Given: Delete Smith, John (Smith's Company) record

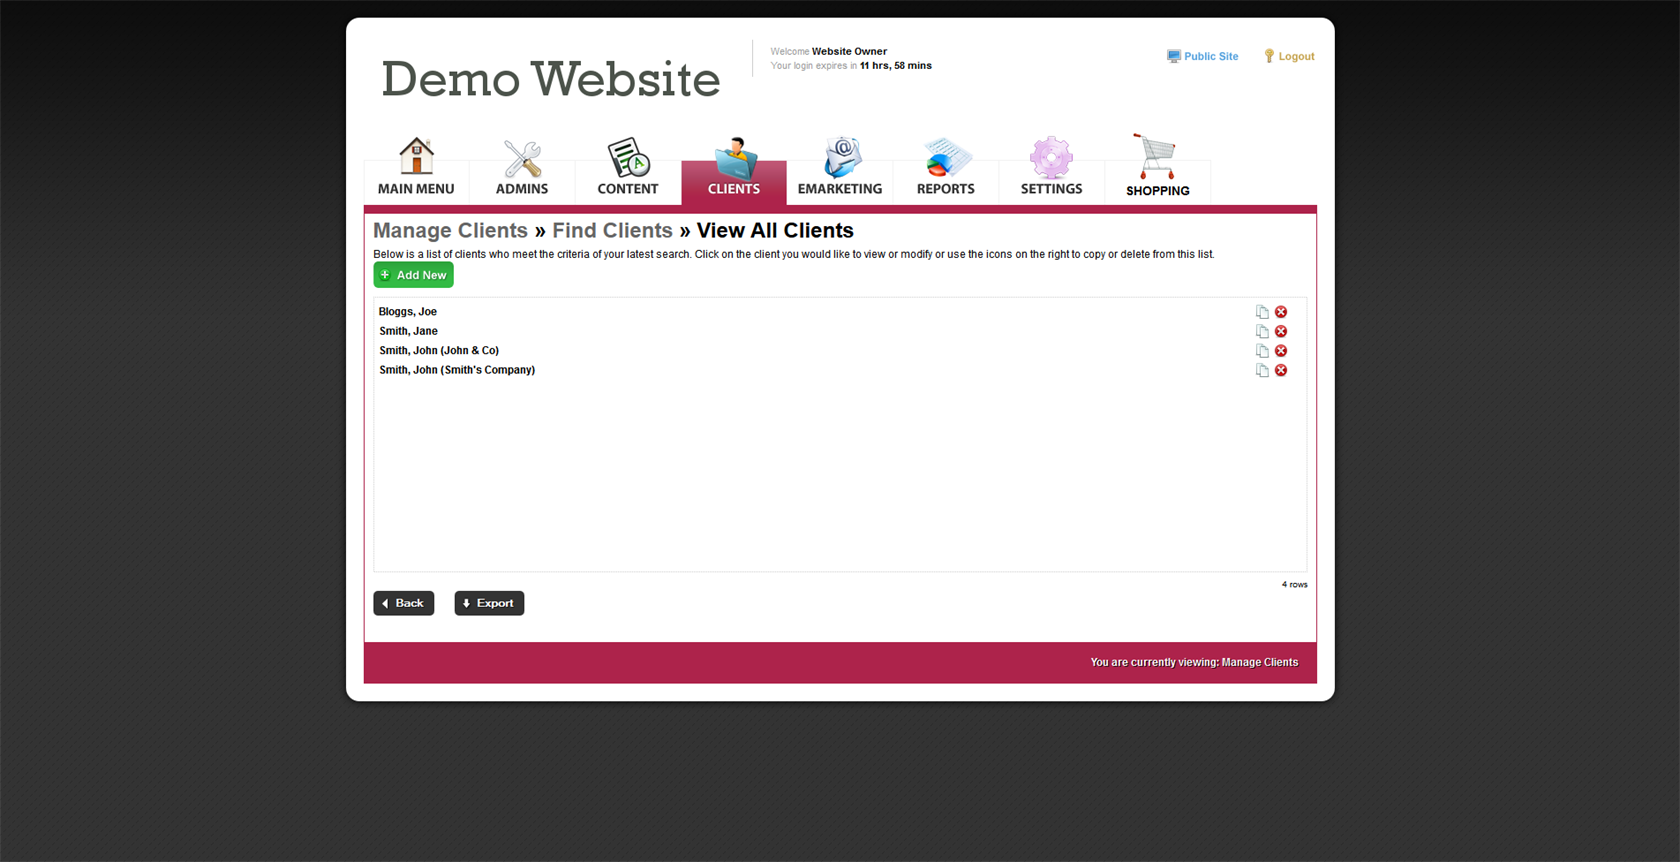Looking at the screenshot, I should (x=1281, y=370).
